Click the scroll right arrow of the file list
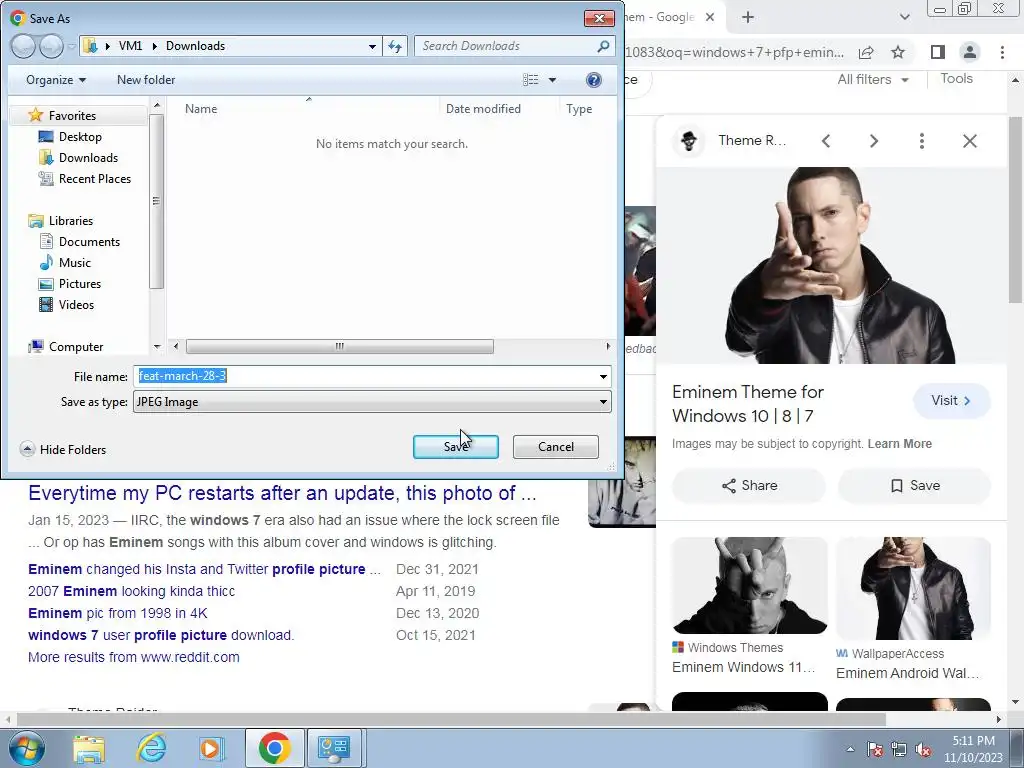This screenshot has height=768, width=1024. tap(608, 346)
